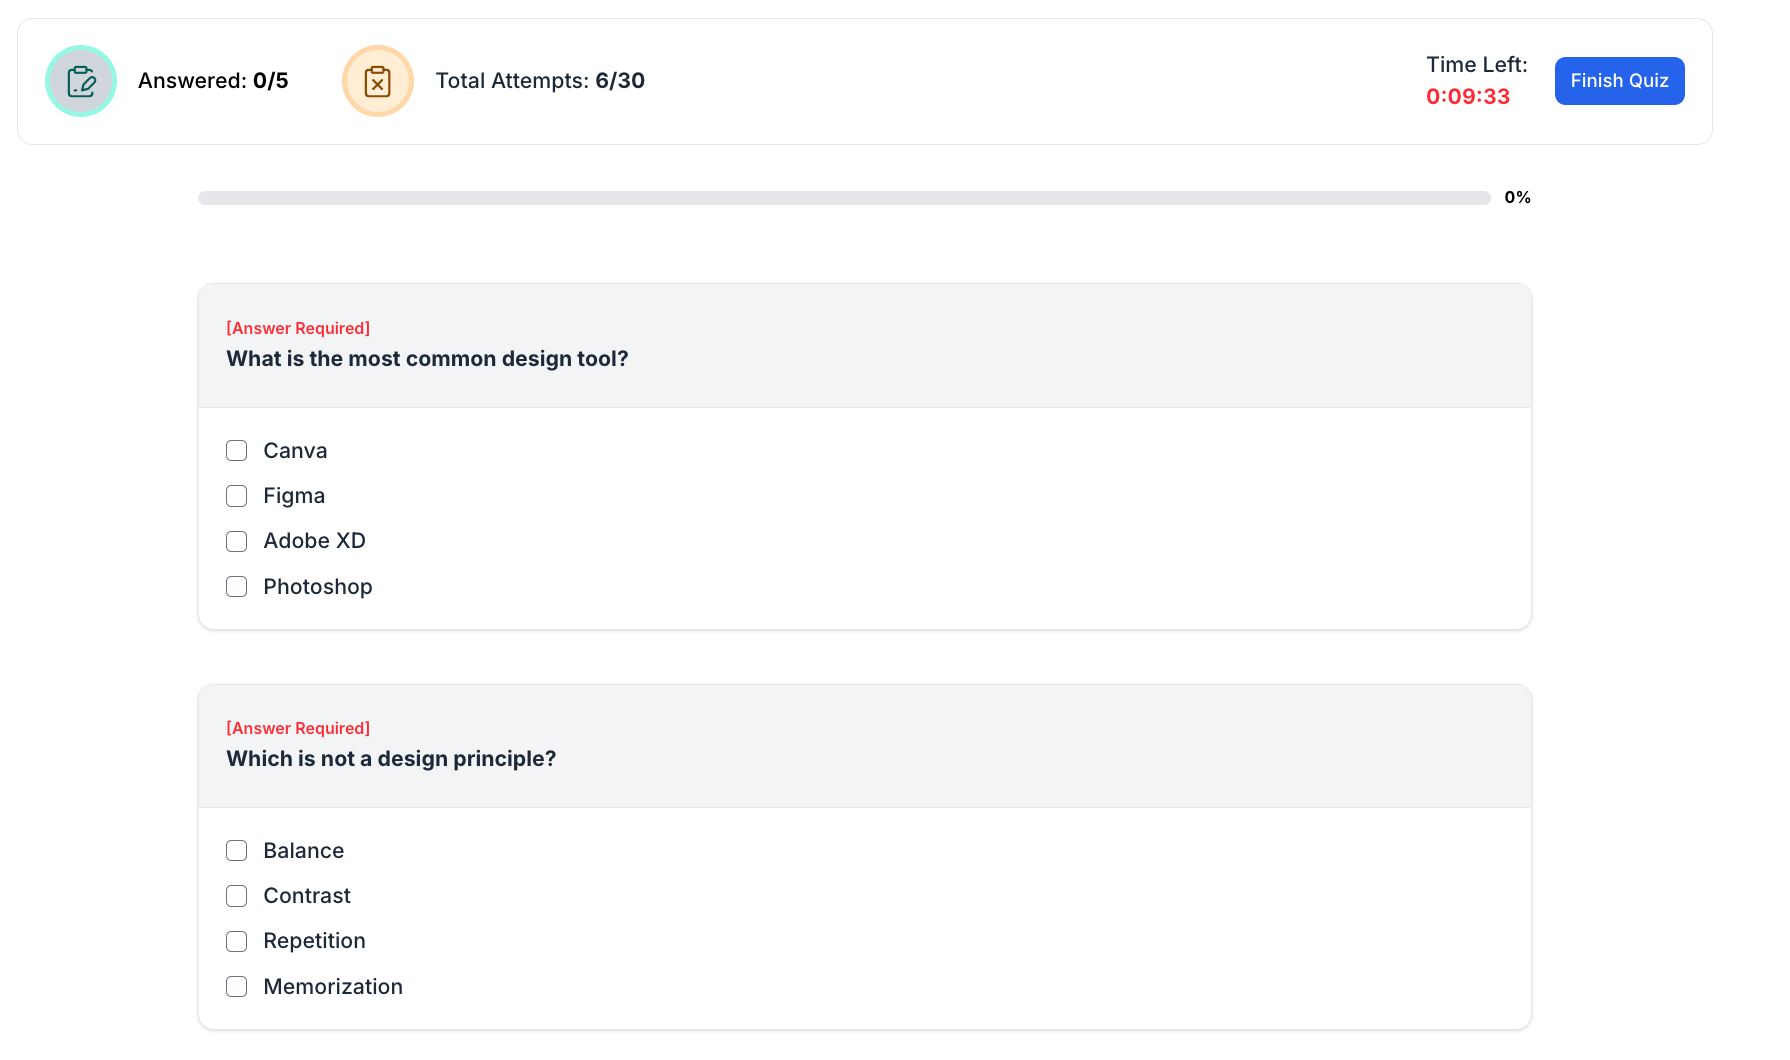Tick the Repetition checkbox
The width and height of the screenshot is (1790, 1060).
[x=237, y=941]
